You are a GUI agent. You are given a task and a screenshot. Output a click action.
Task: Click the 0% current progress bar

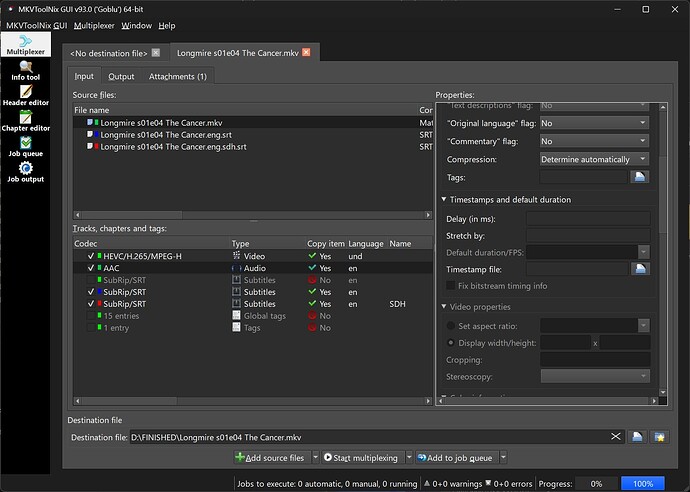pyautogui.click(x=596, y=484)
